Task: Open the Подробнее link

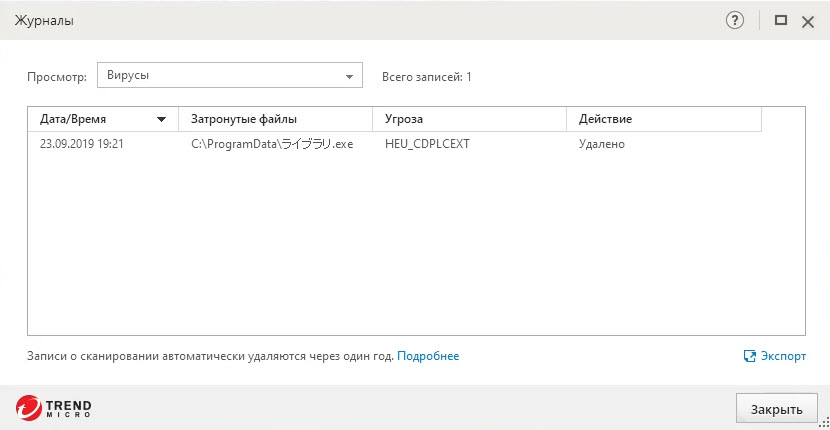Action: click(428, 356)
